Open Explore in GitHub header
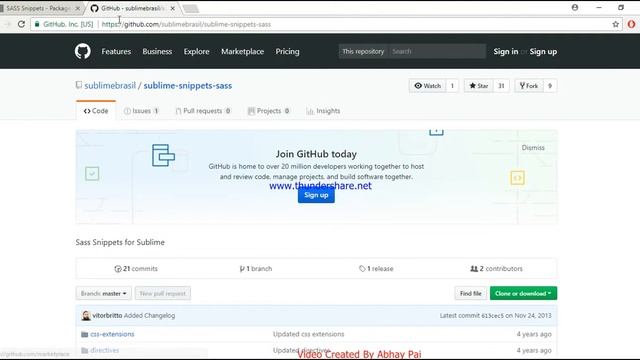 point(196,51)
